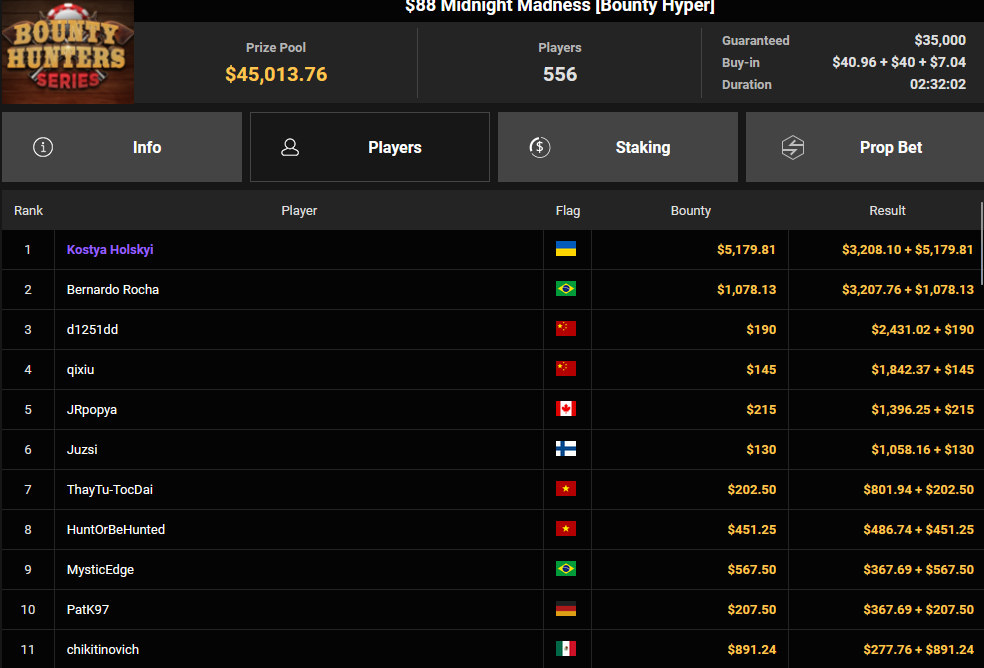984x668 pixels.
Task: Click Ukraine flag for Kostya Holskyi
Action: point(566,249)
